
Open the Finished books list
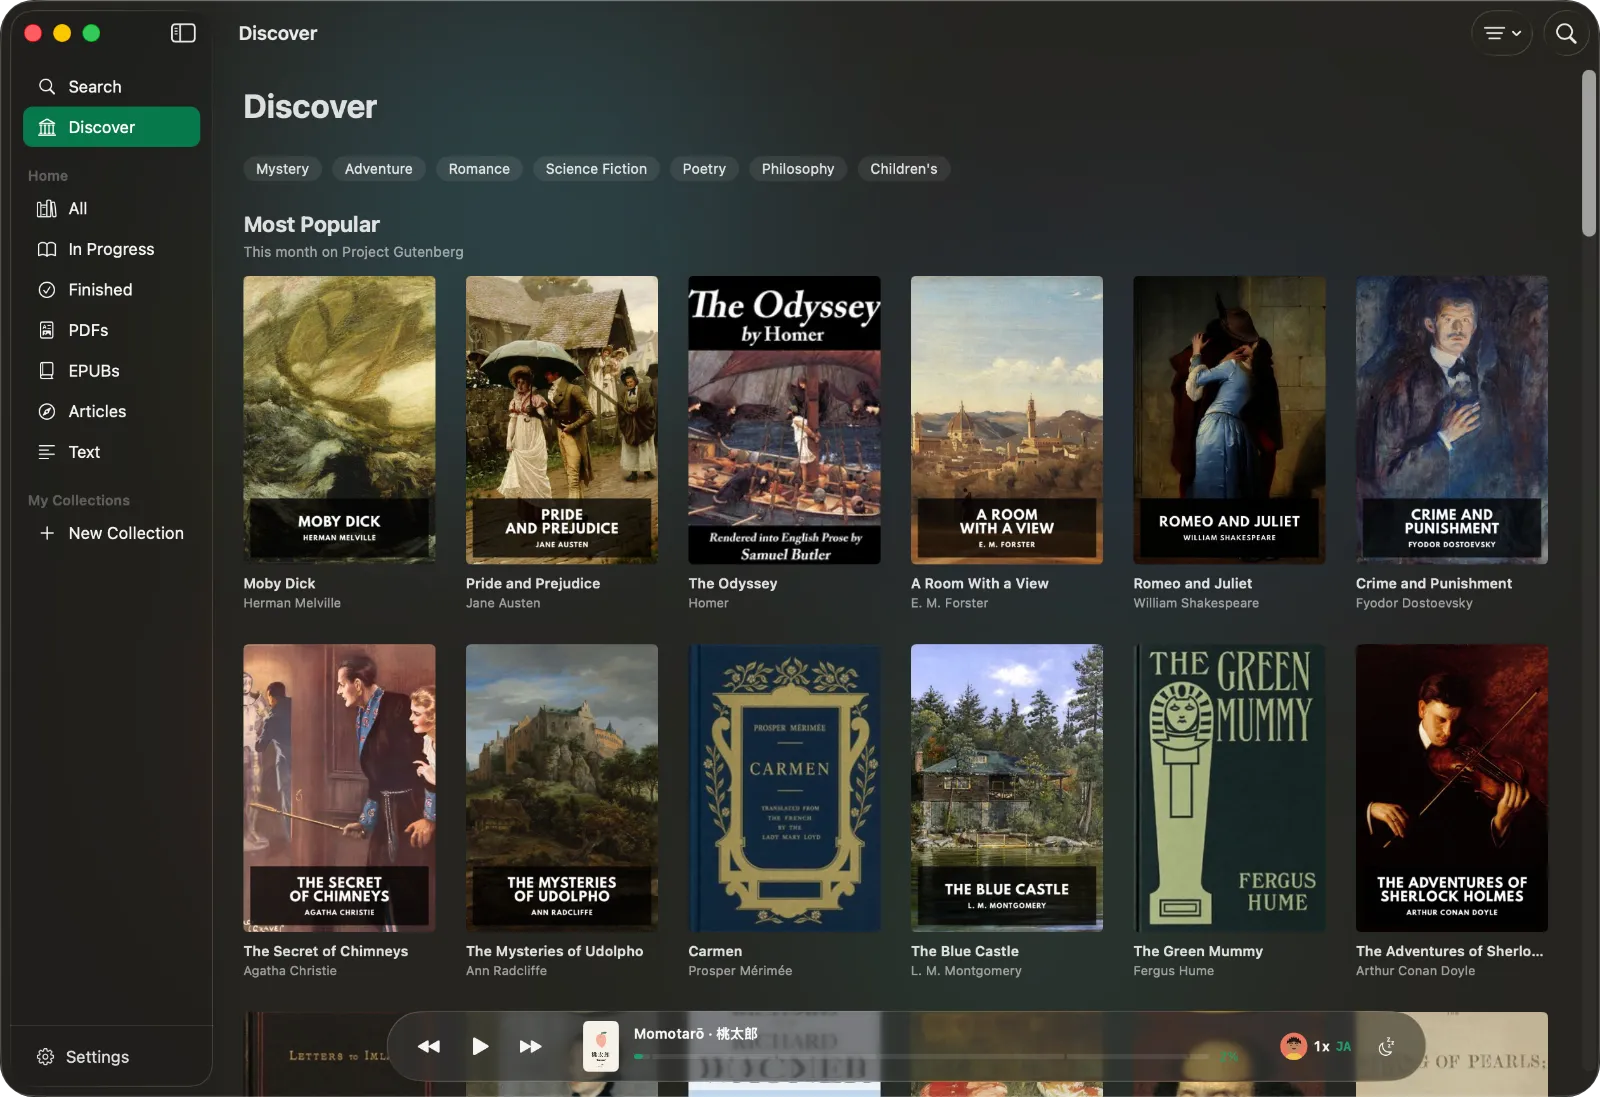click(111, 290)
